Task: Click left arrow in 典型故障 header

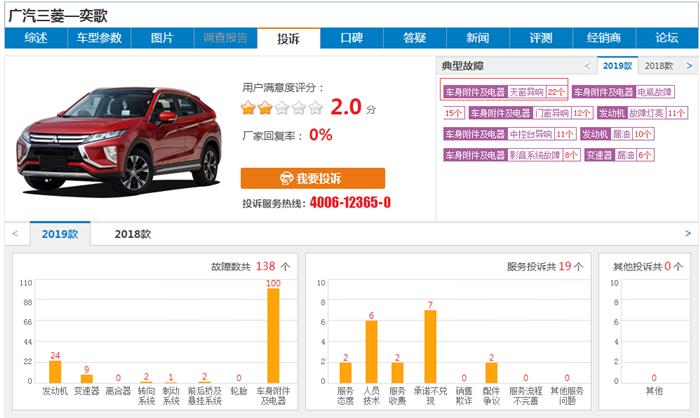Action: (x=587, y=66)
